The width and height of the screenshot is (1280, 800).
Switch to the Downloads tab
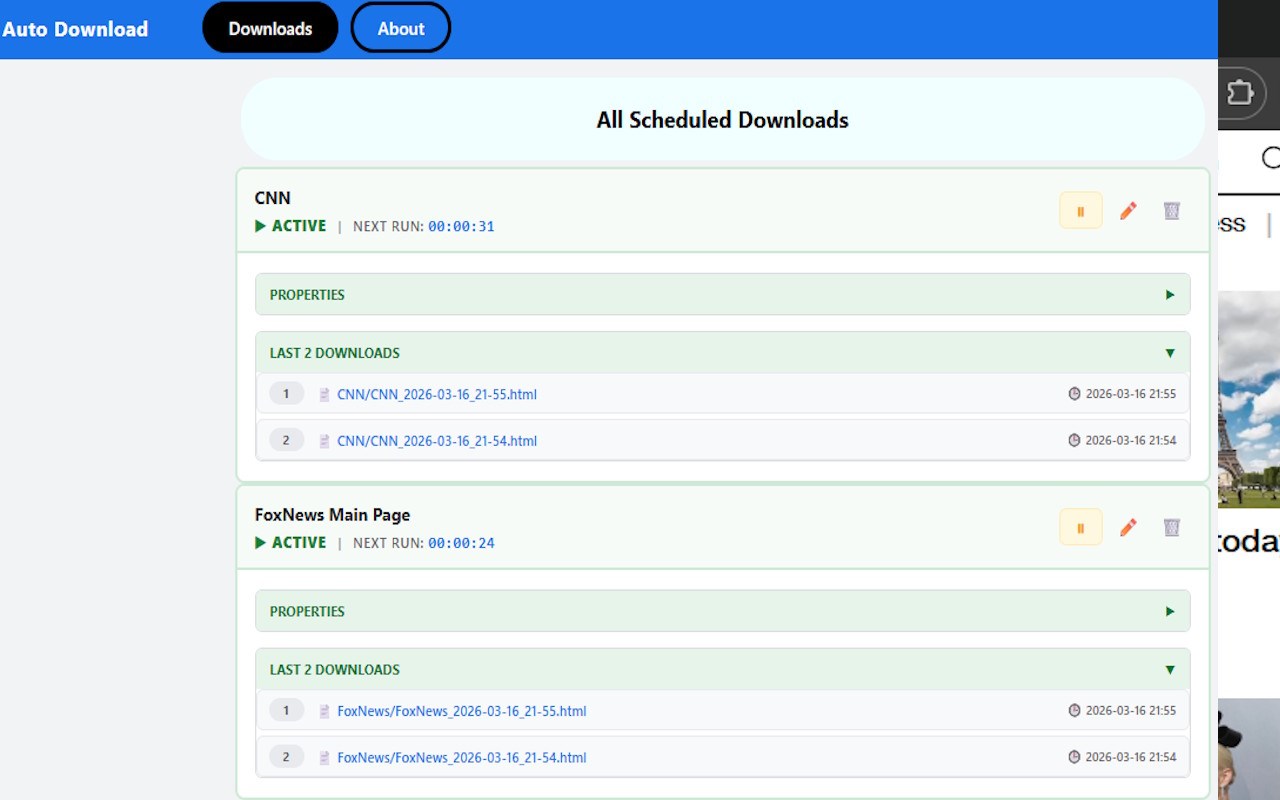270,28
